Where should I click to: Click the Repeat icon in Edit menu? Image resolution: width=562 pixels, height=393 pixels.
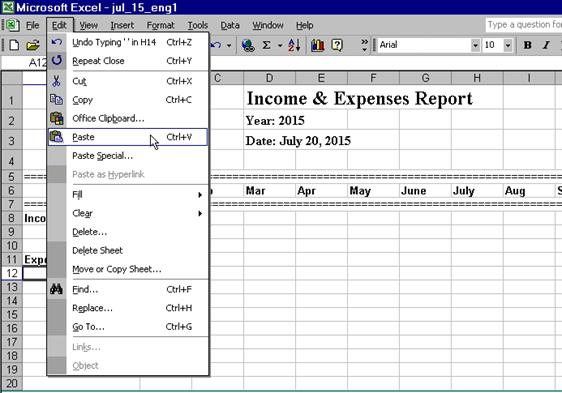coord(57,60)
